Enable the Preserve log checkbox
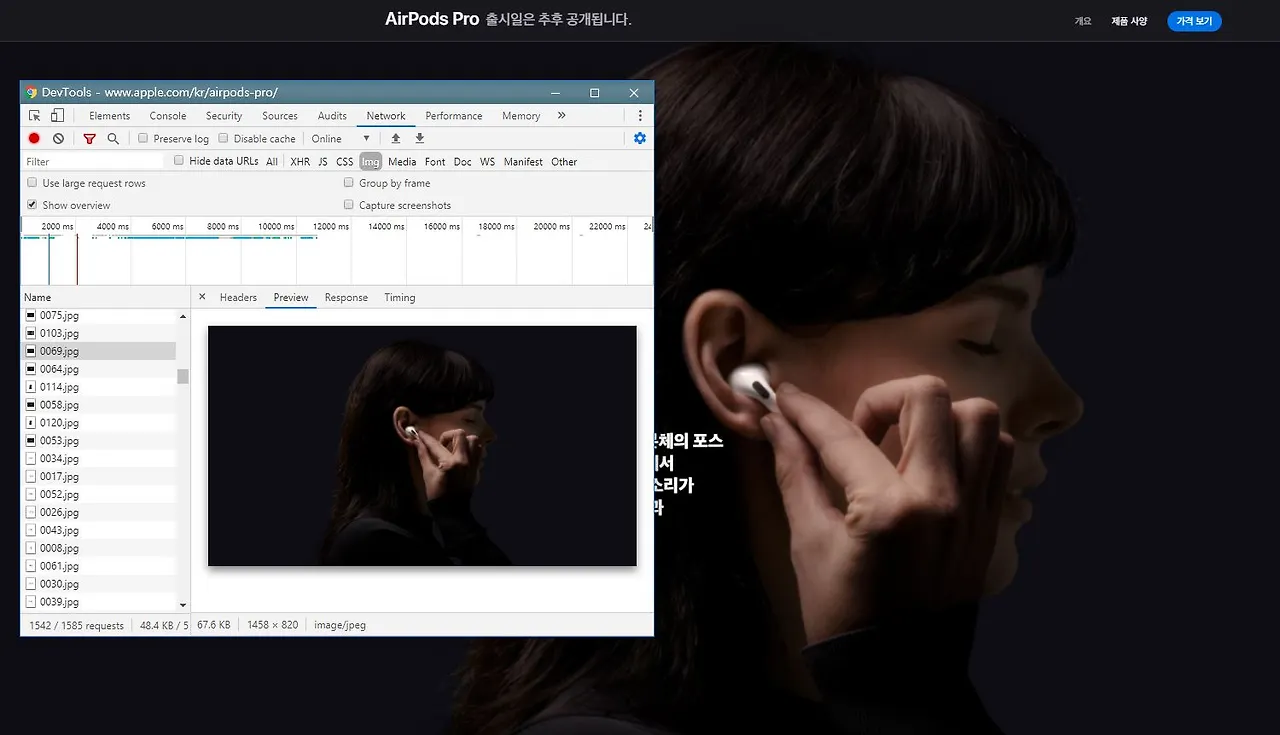Image resolution: width=1280 pixels, height=735 pixels. (x=143, y=139)
